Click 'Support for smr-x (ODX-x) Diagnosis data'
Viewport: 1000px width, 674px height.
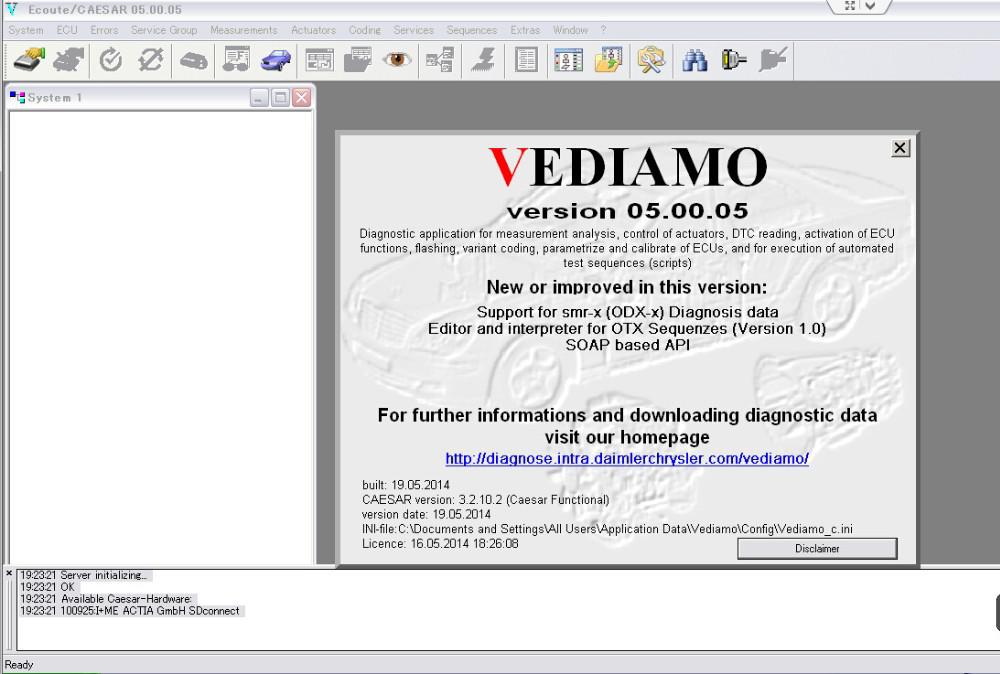tap(628, 312)
